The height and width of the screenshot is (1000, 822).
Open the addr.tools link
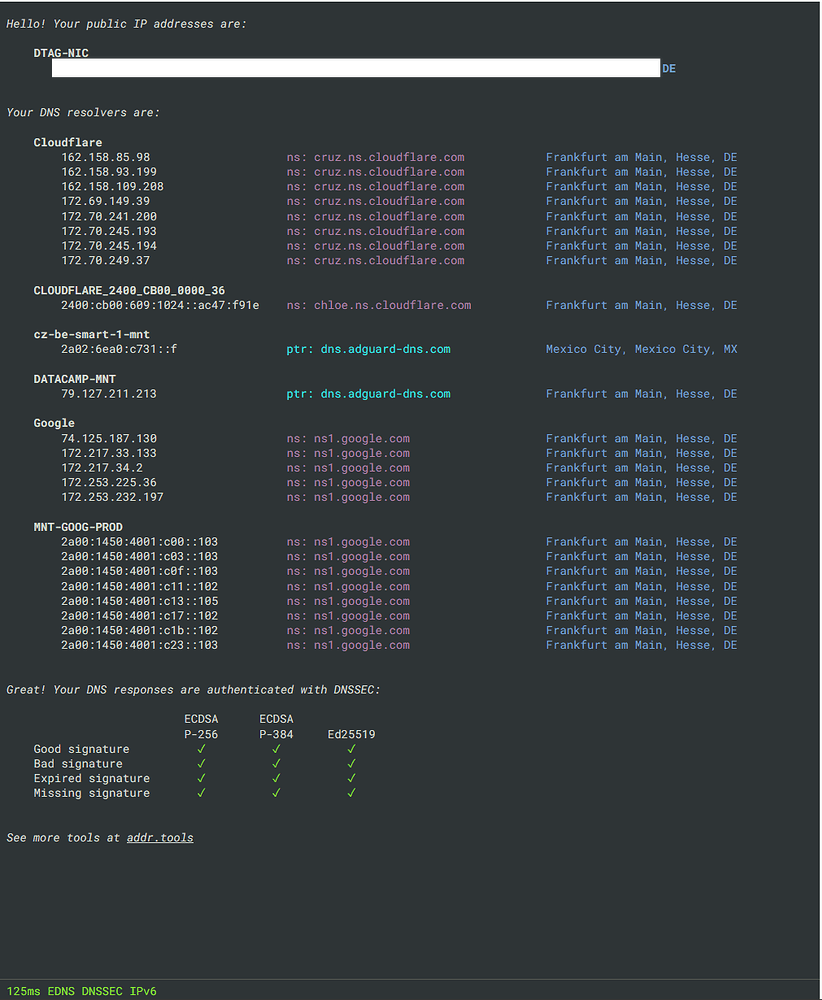click(x=160, y=838)
